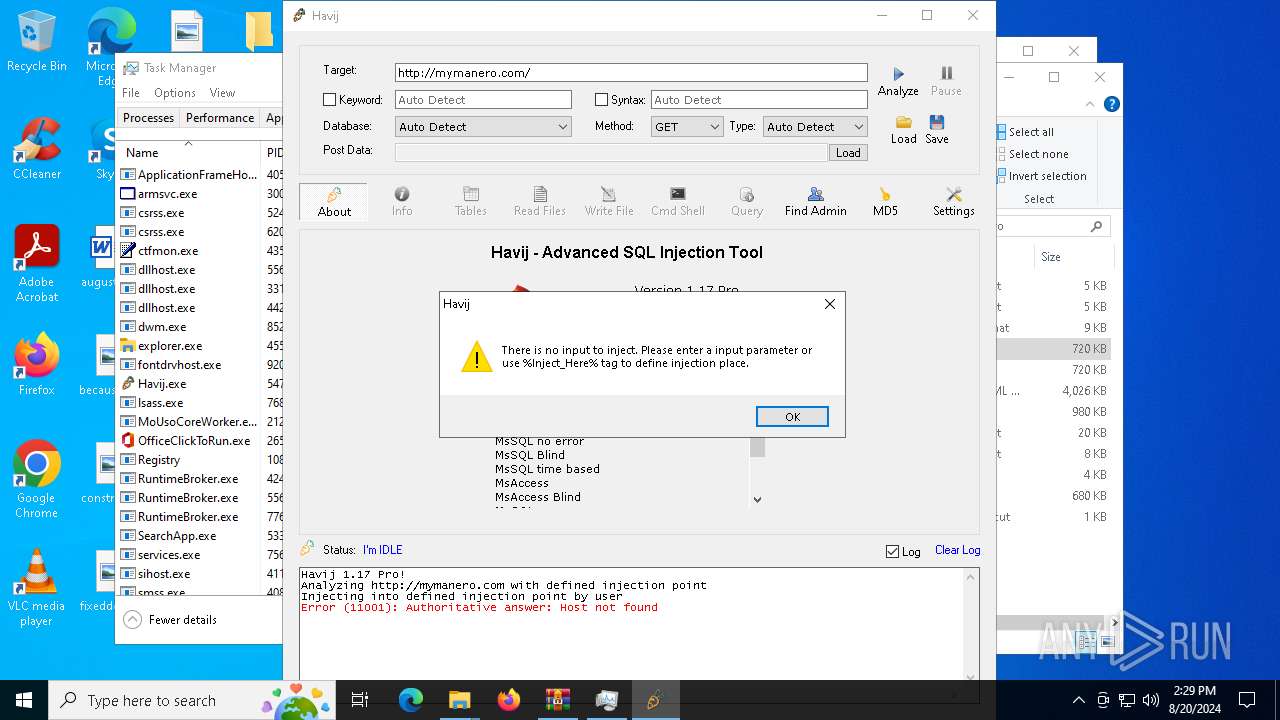The height and width of the screenshot is (720, 1280).
Task: Open Microsoft Edge from the taskbar
Action: [x=411, y=700]
